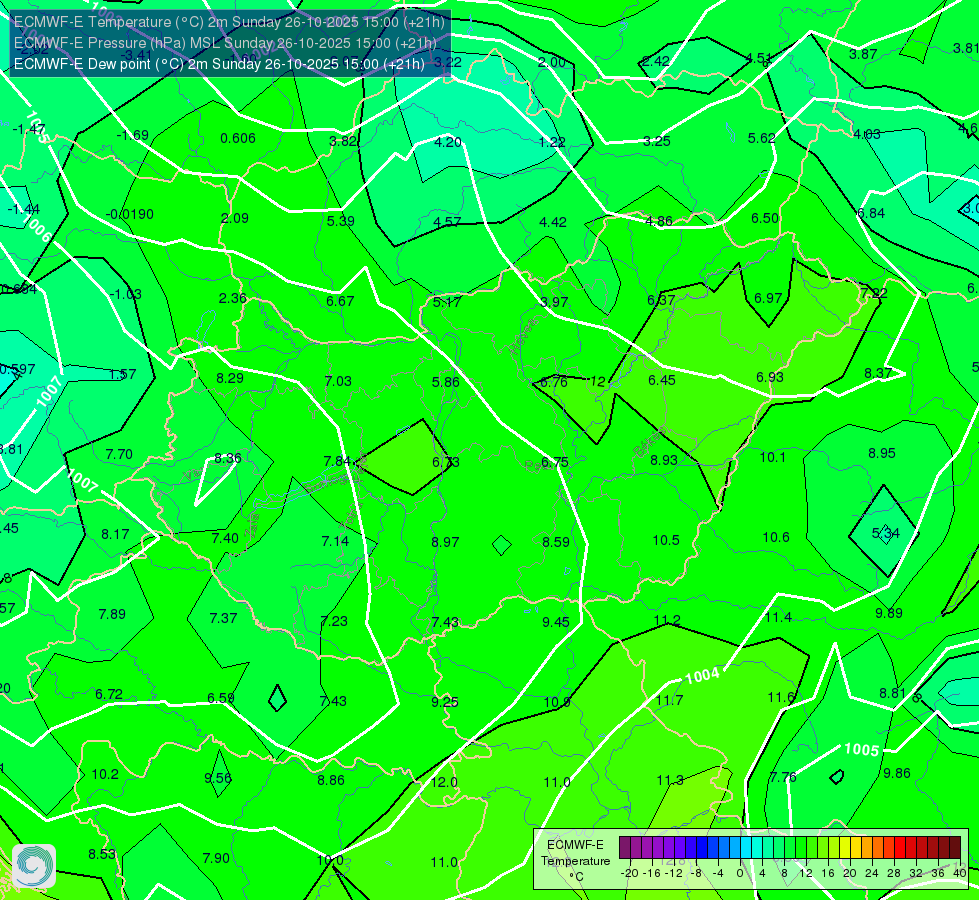Click the grid value 8.29
979x900 pixels.
[x=230, y=378]
